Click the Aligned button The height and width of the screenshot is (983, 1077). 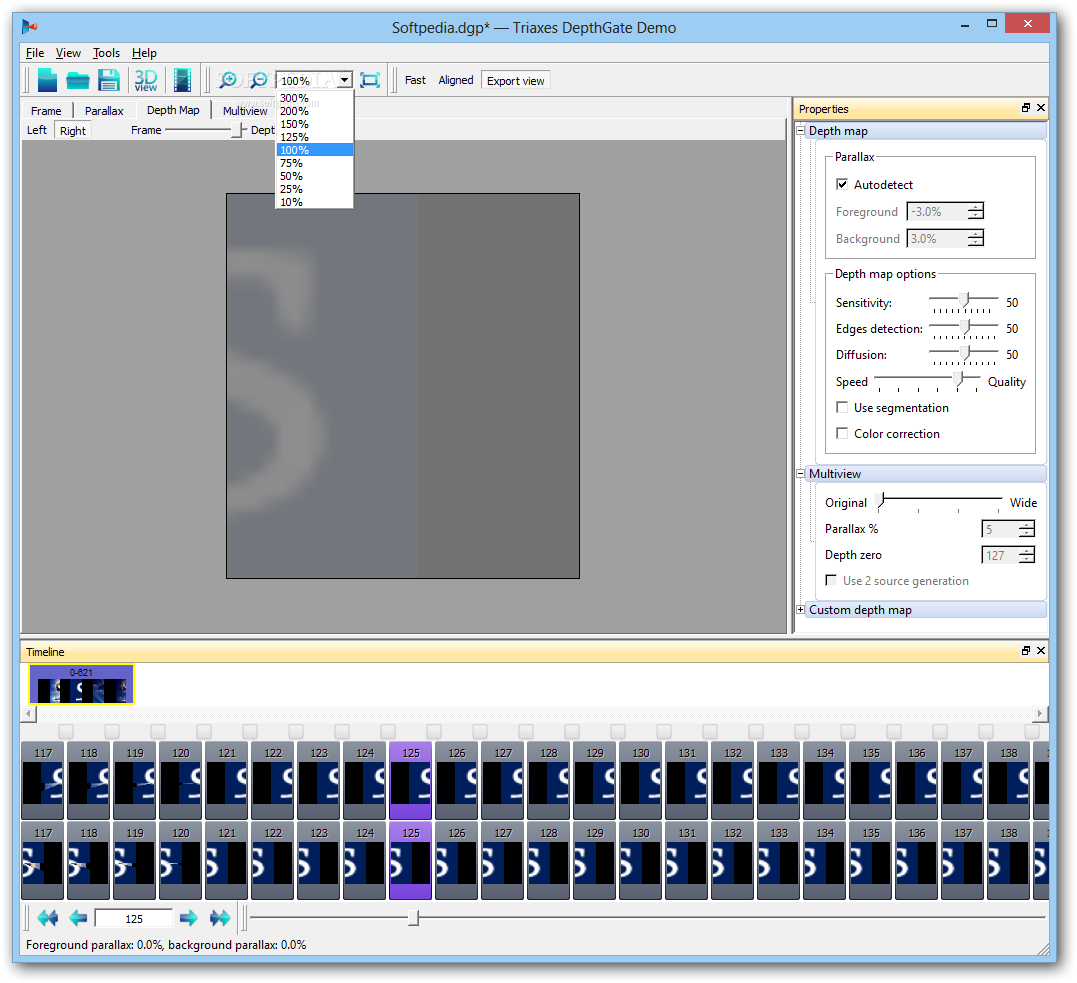coord(456,80)
